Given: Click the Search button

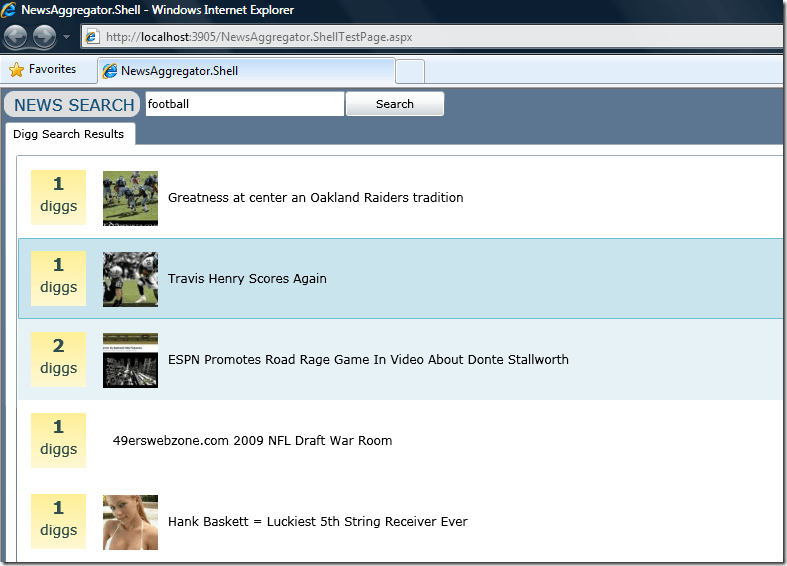Looking at the screenshot, I should [395, 104].
